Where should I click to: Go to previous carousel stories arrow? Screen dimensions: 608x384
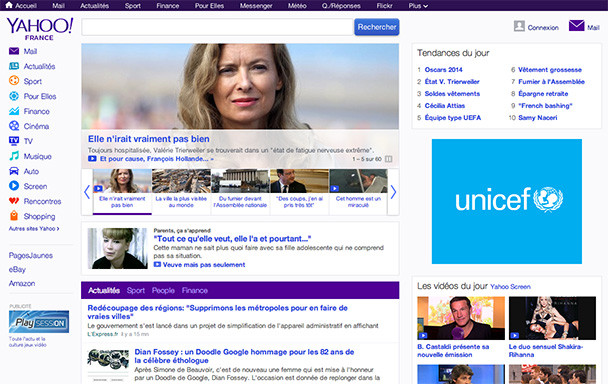click(x=87, y=192)
